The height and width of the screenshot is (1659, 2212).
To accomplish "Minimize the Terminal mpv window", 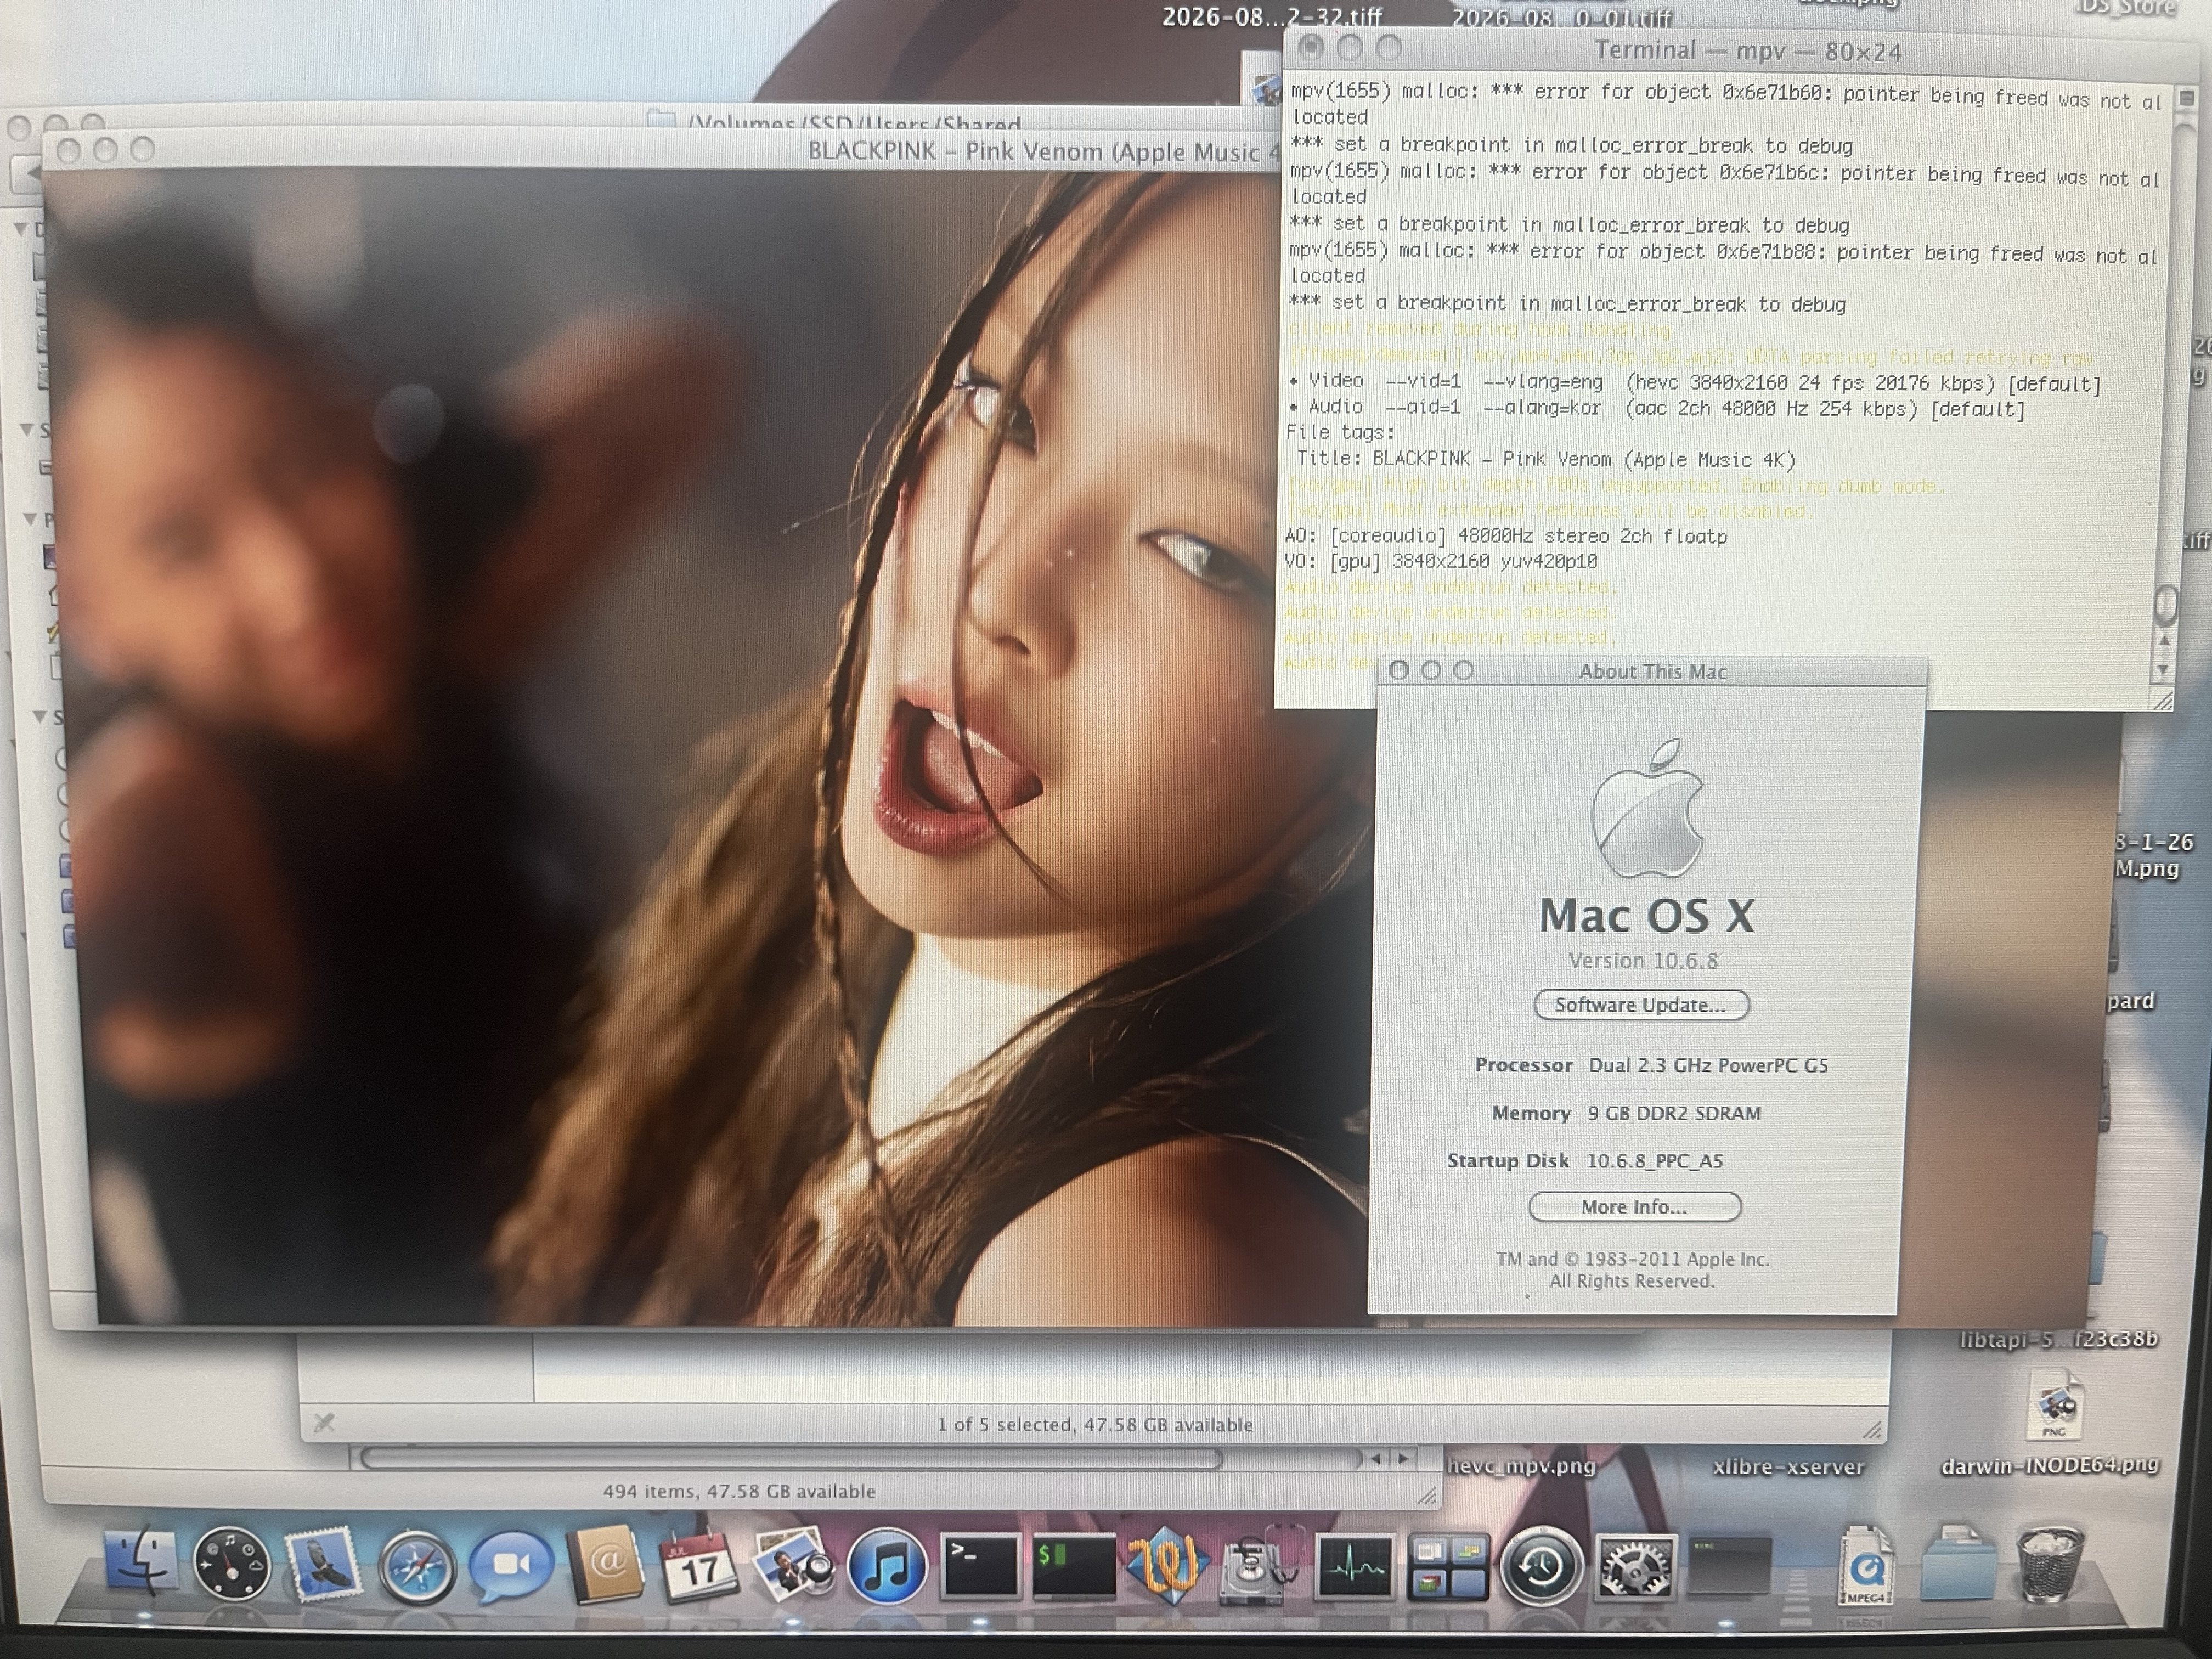I will [x=1350, y=47].
